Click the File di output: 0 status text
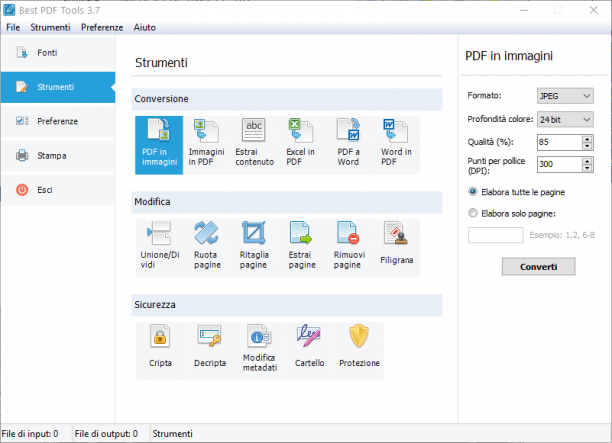The image size is (612, 443). 106,434
